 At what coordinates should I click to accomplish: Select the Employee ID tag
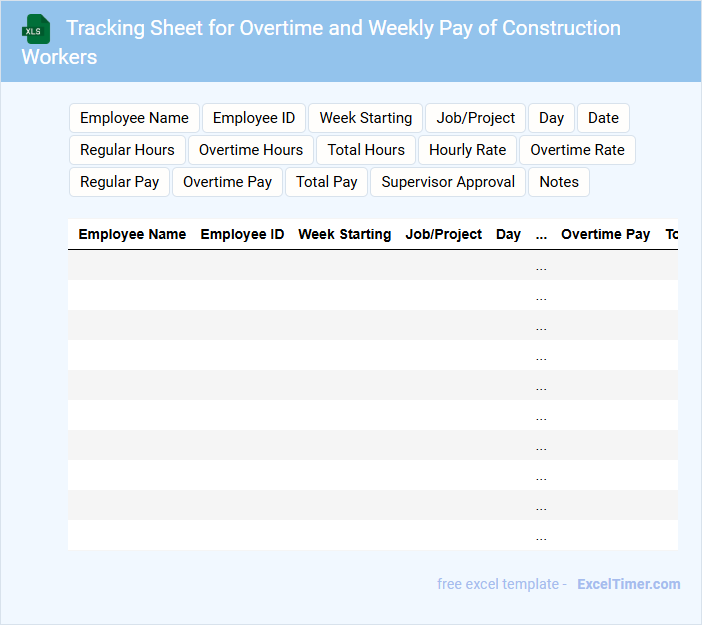[x=254, y=118]
